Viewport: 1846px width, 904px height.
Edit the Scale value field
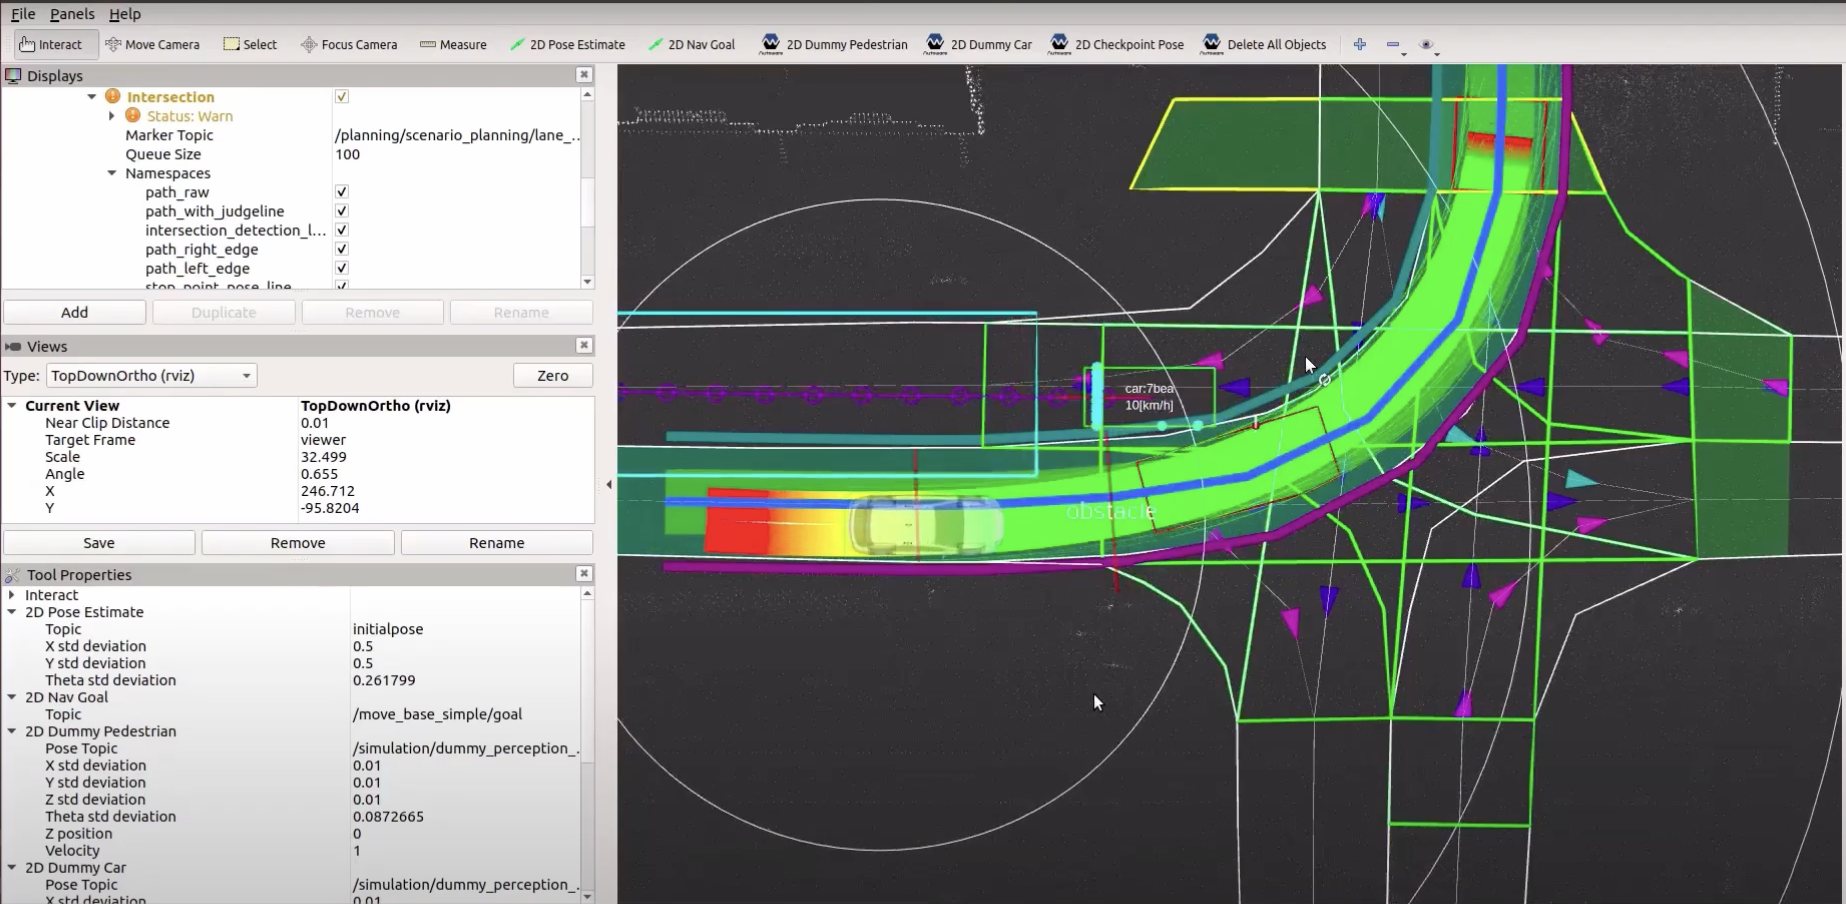coord(440,457)
